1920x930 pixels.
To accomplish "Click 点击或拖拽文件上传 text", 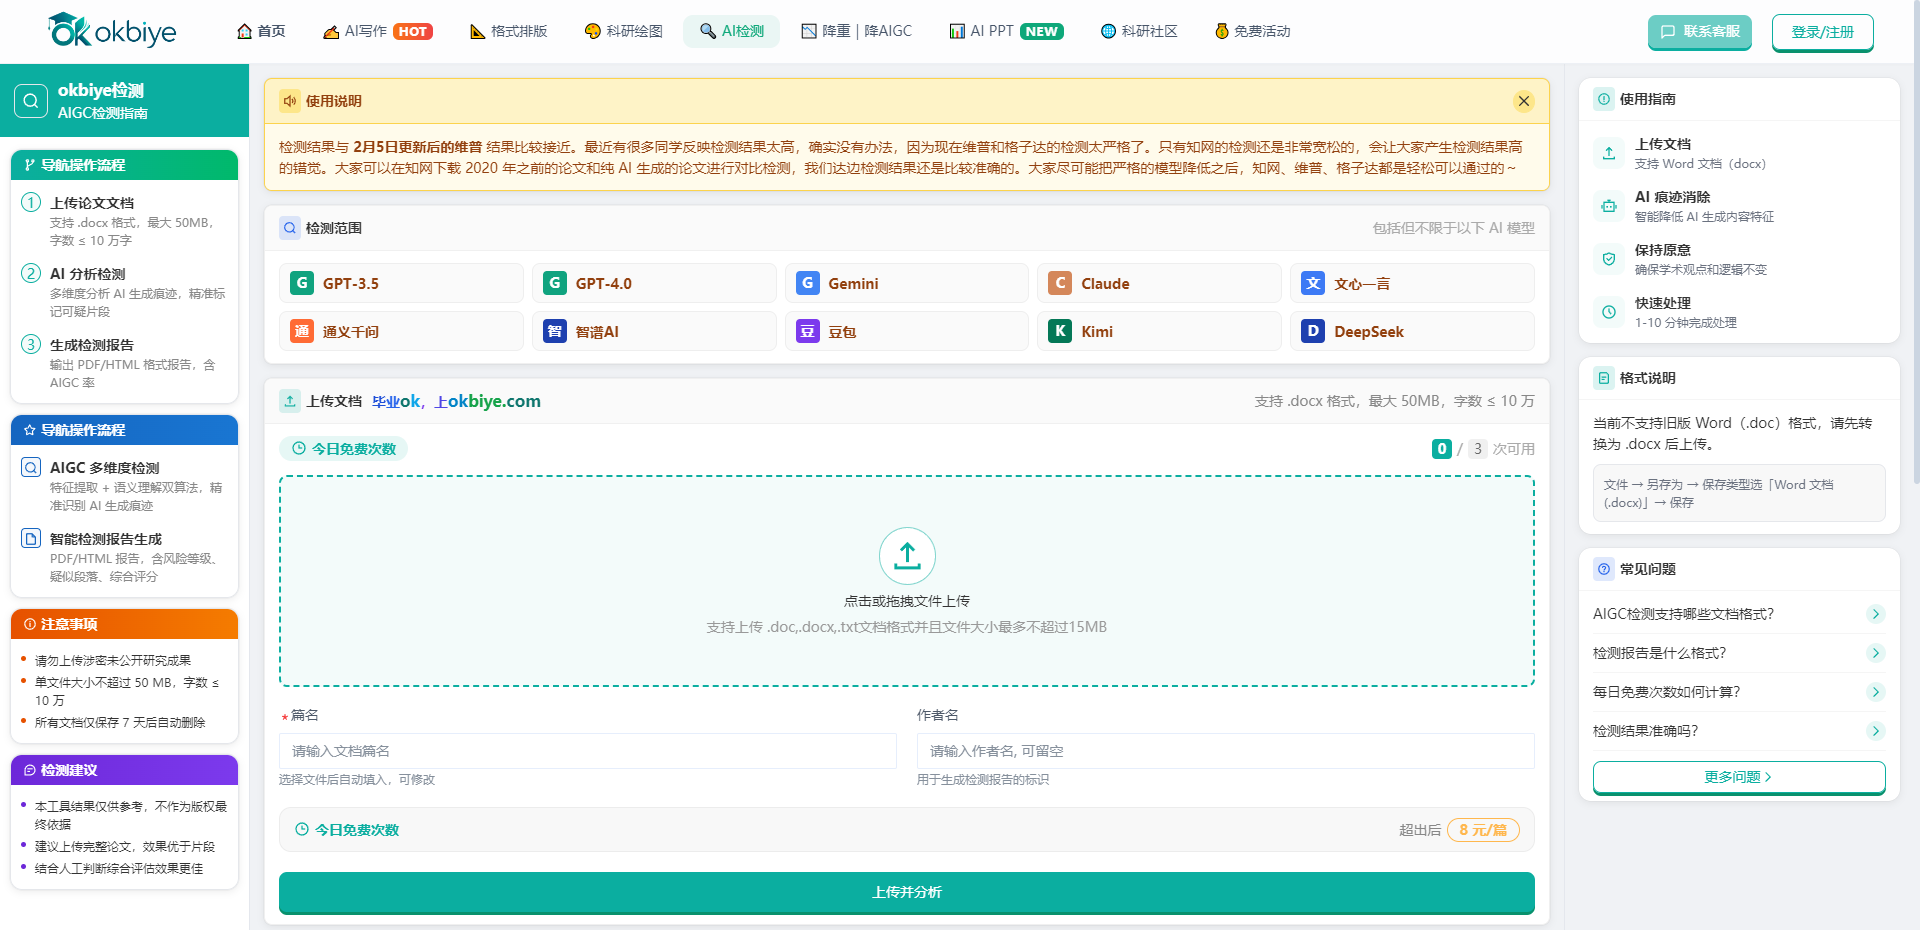I will pos(907,601).
